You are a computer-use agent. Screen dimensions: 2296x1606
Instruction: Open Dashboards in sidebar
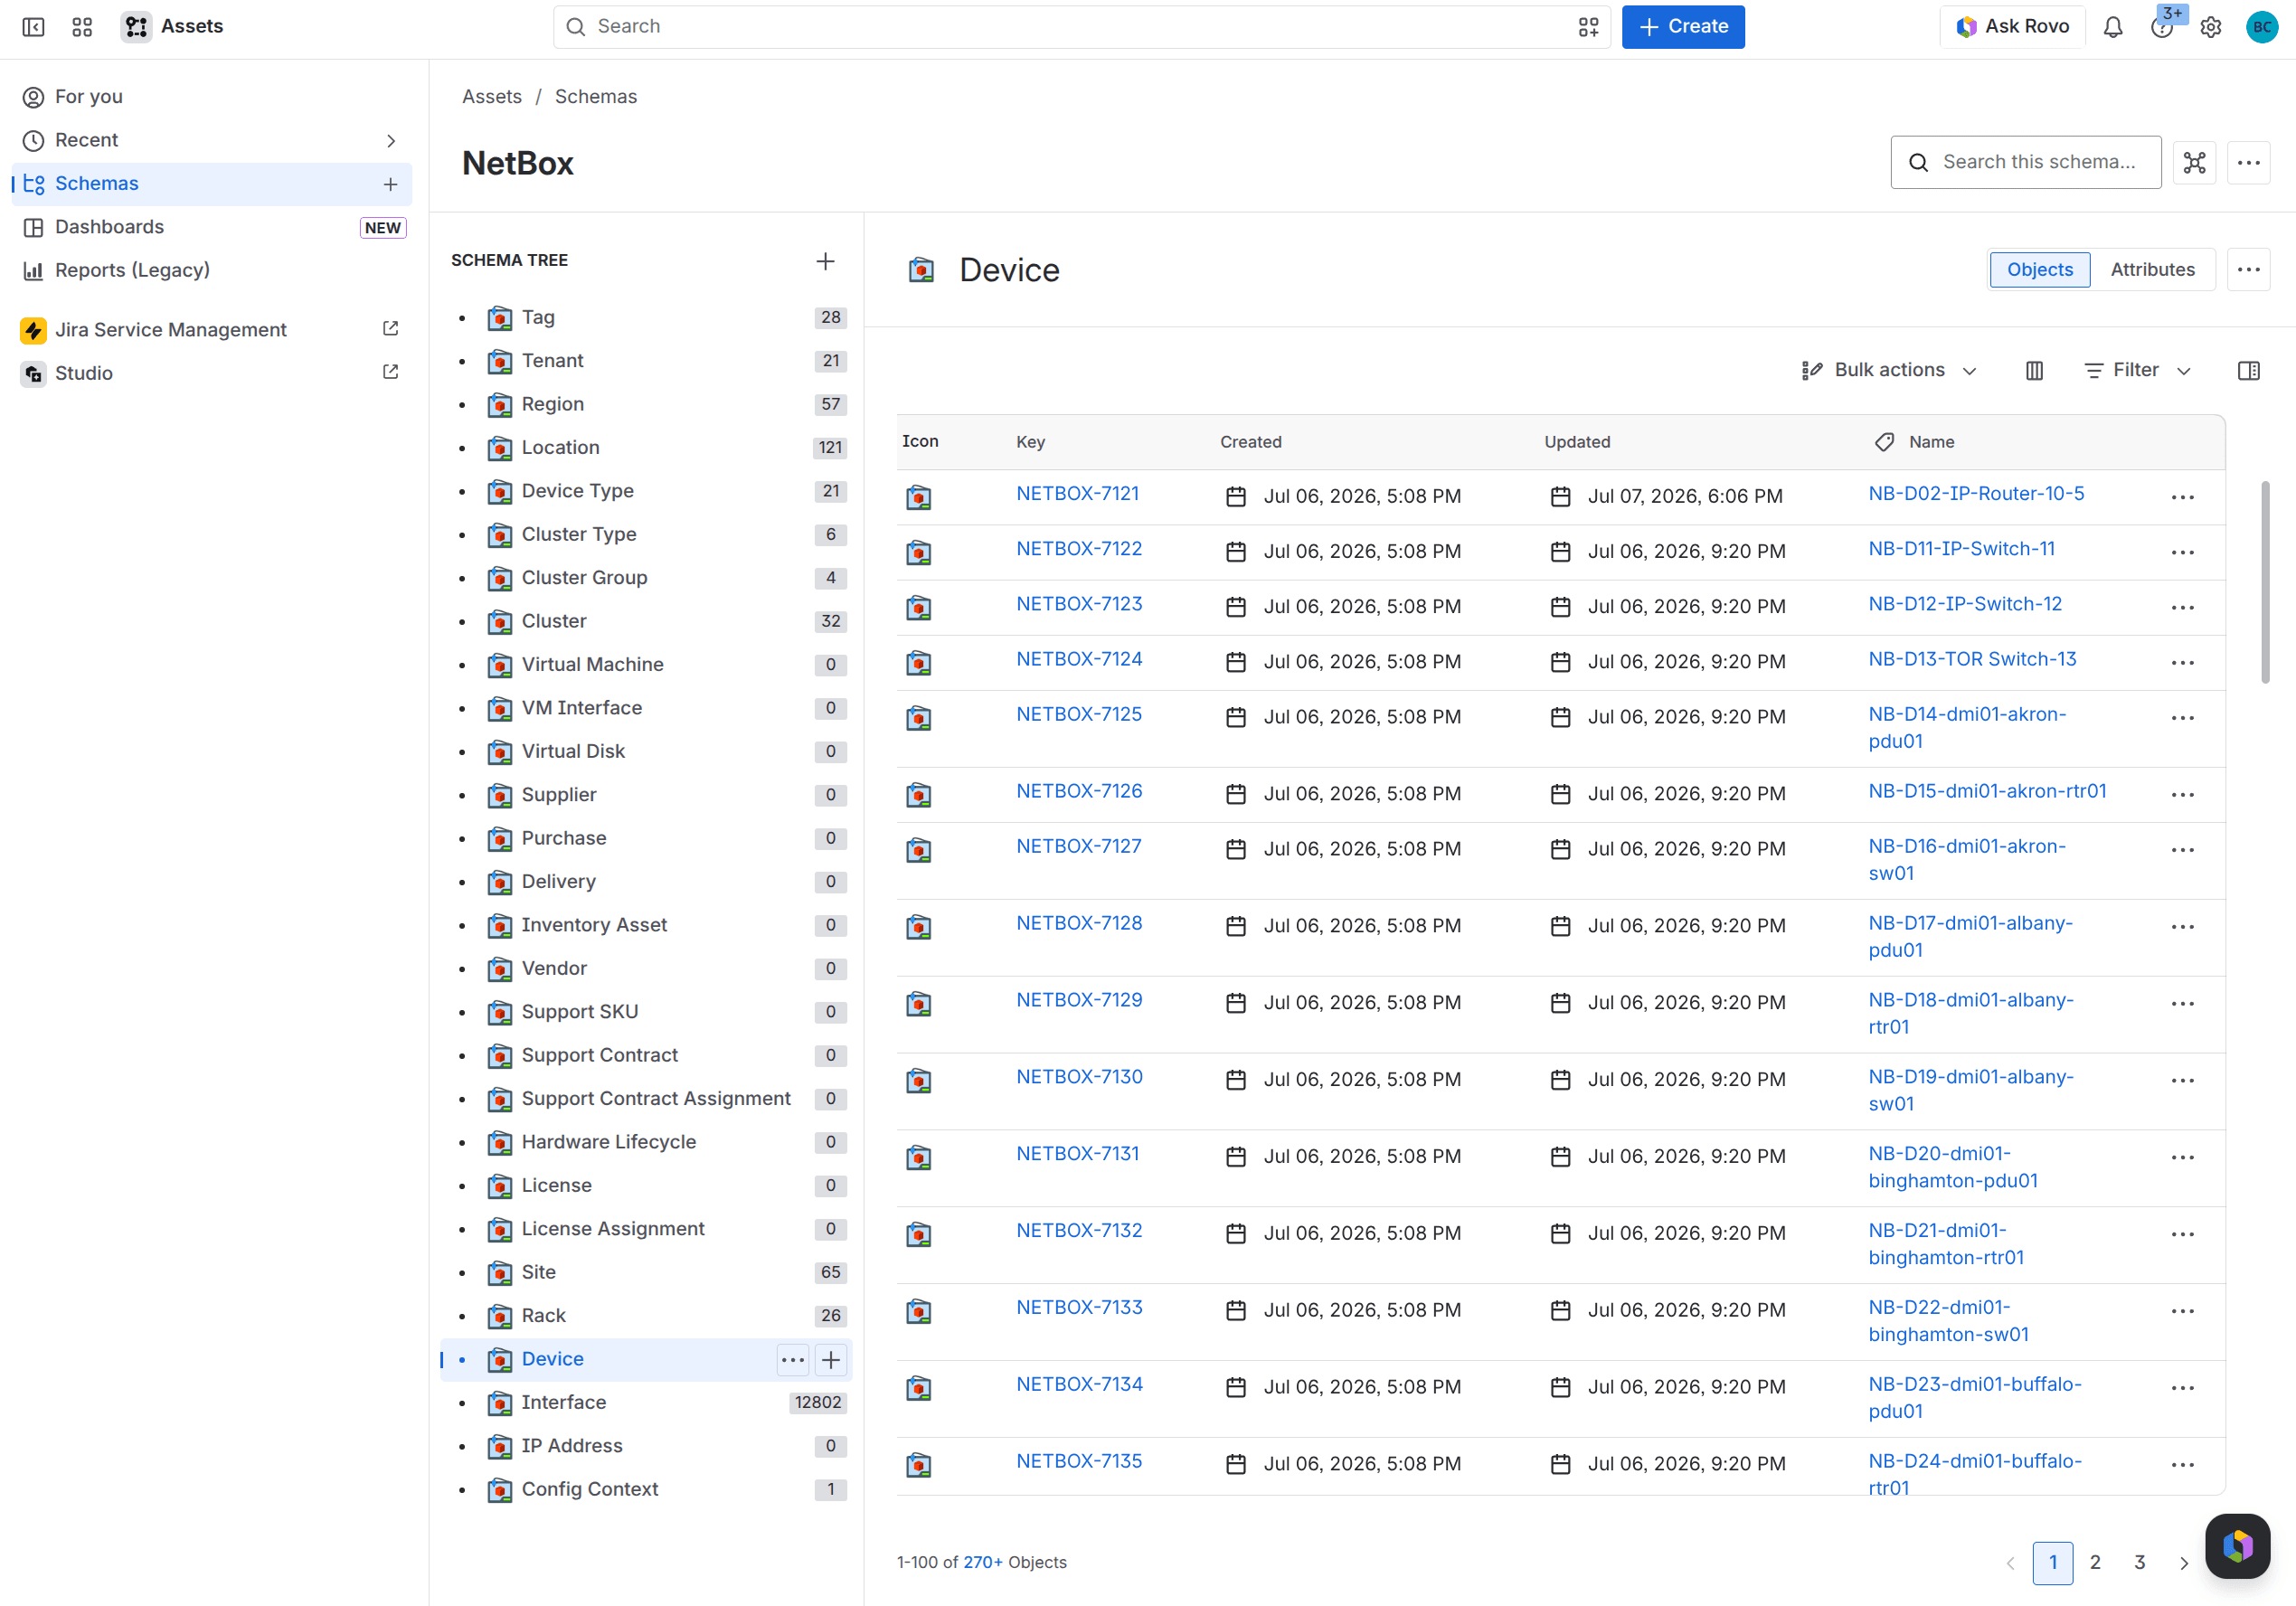coord(212,227)
